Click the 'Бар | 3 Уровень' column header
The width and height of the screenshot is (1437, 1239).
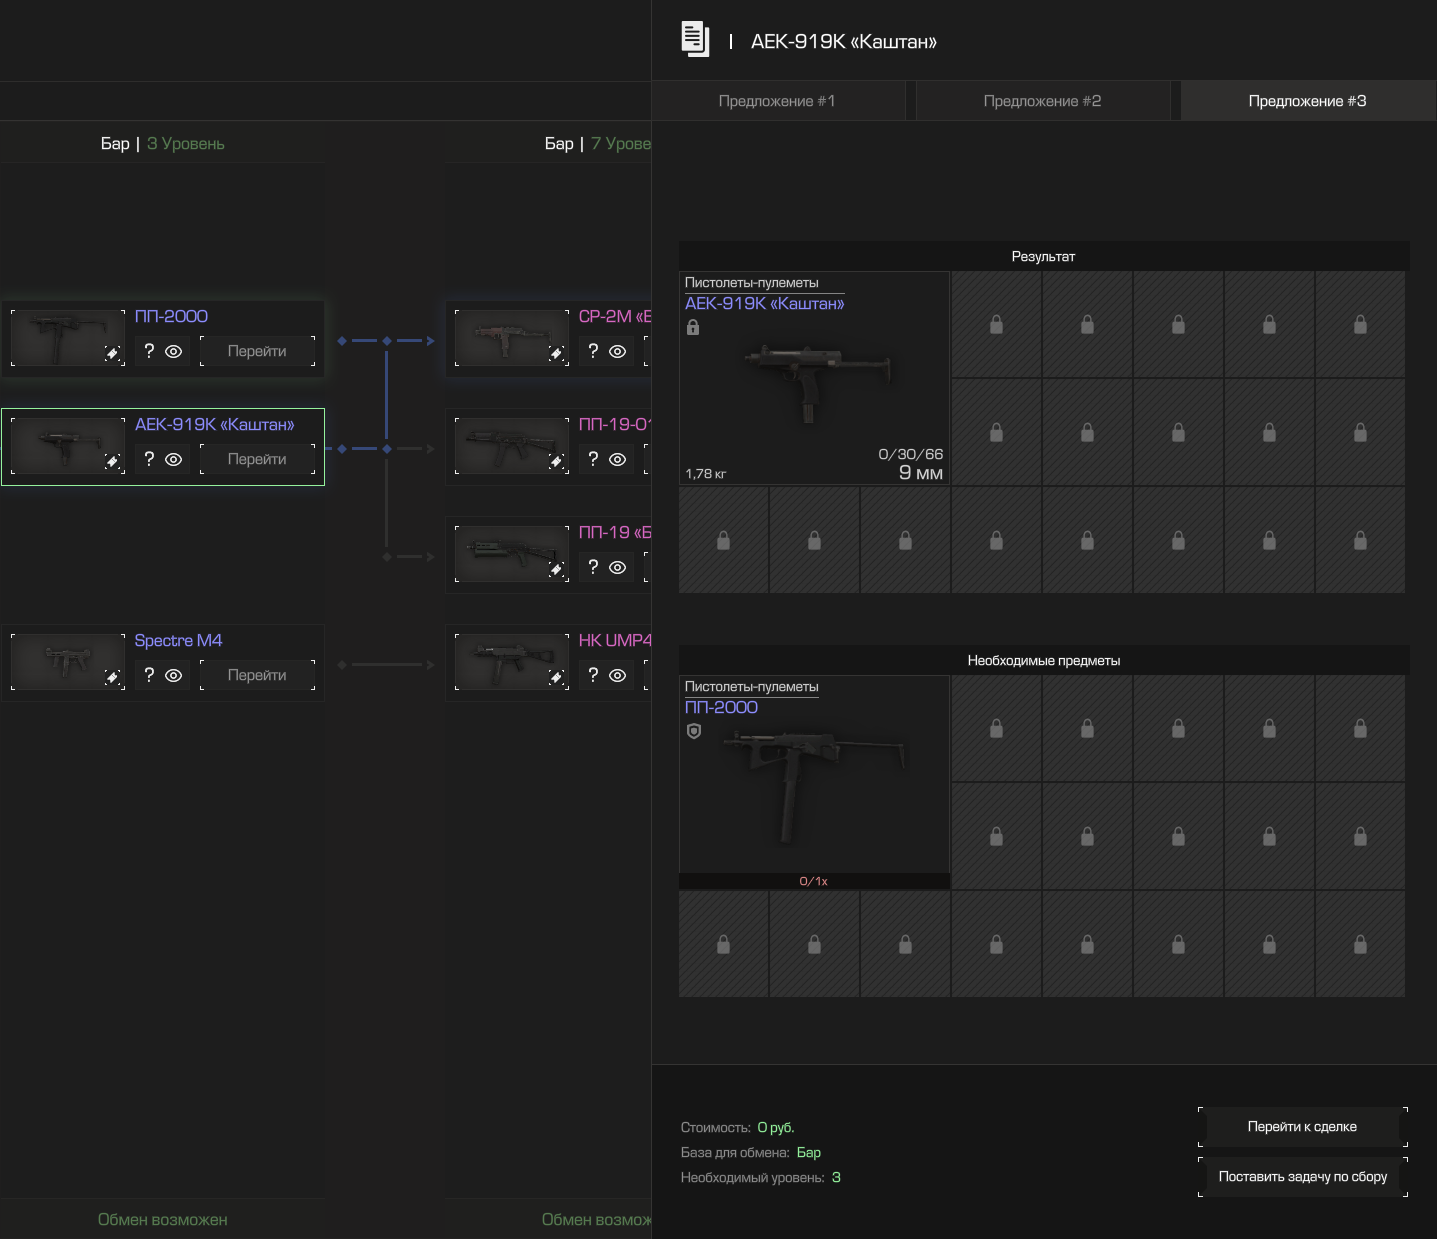[x=162, y=144]
